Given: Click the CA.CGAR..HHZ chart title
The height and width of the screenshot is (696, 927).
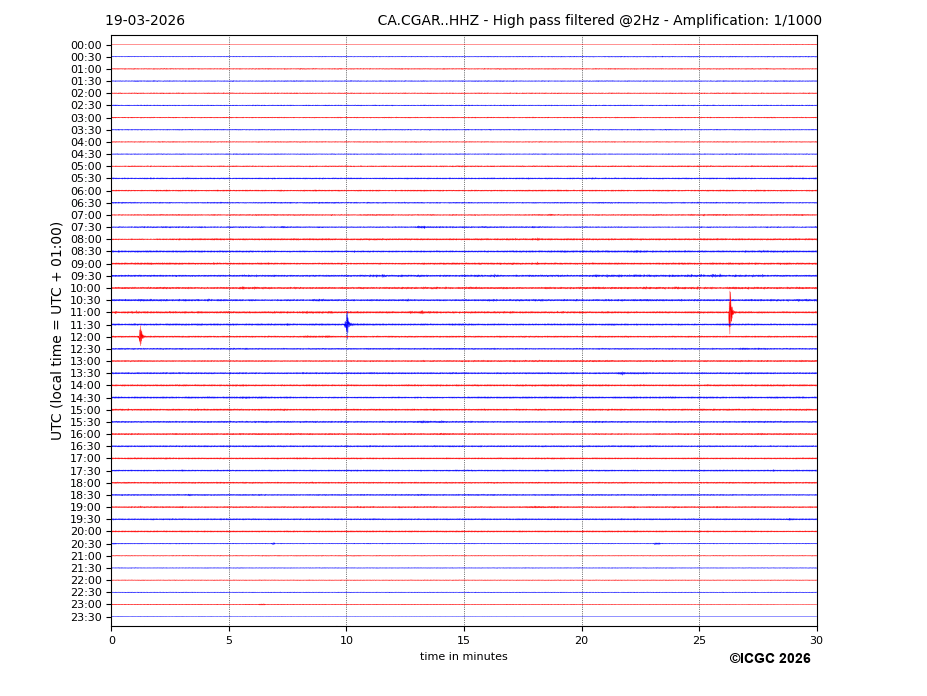Looking at the screenshot, I should coord(599,21).
